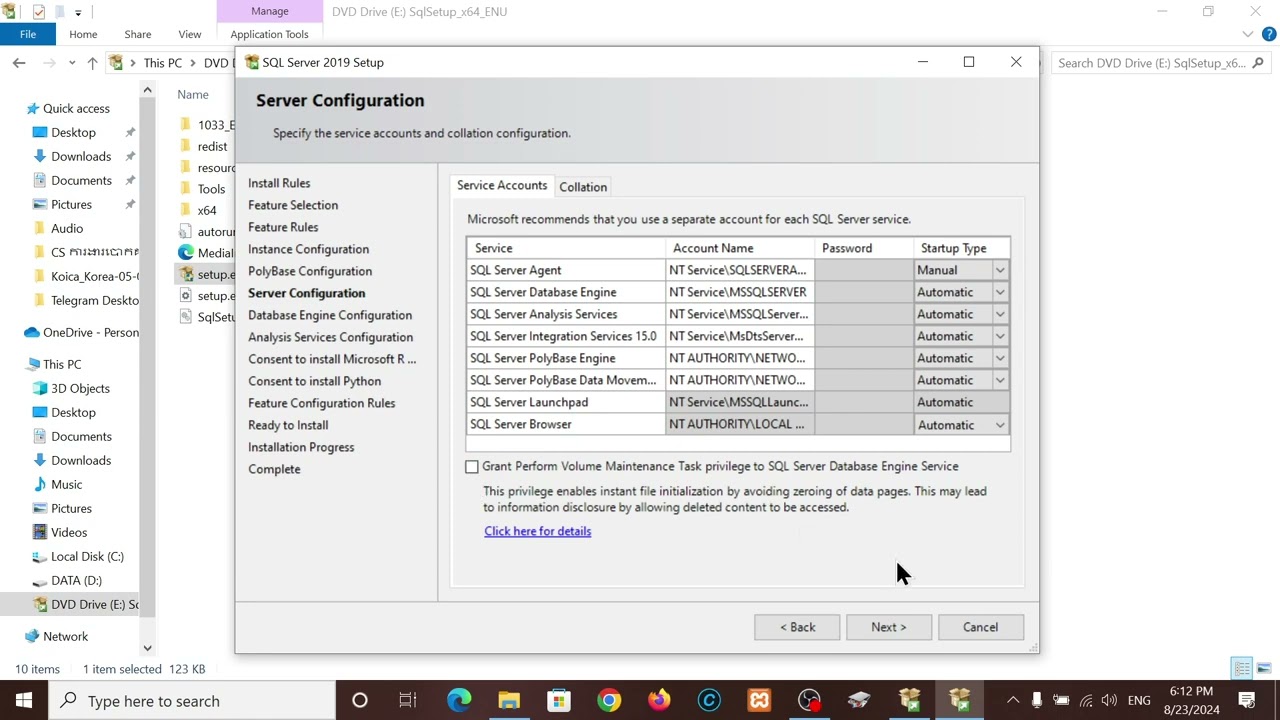
Task: Open Music folder under This PC
Action: point(66,484)
